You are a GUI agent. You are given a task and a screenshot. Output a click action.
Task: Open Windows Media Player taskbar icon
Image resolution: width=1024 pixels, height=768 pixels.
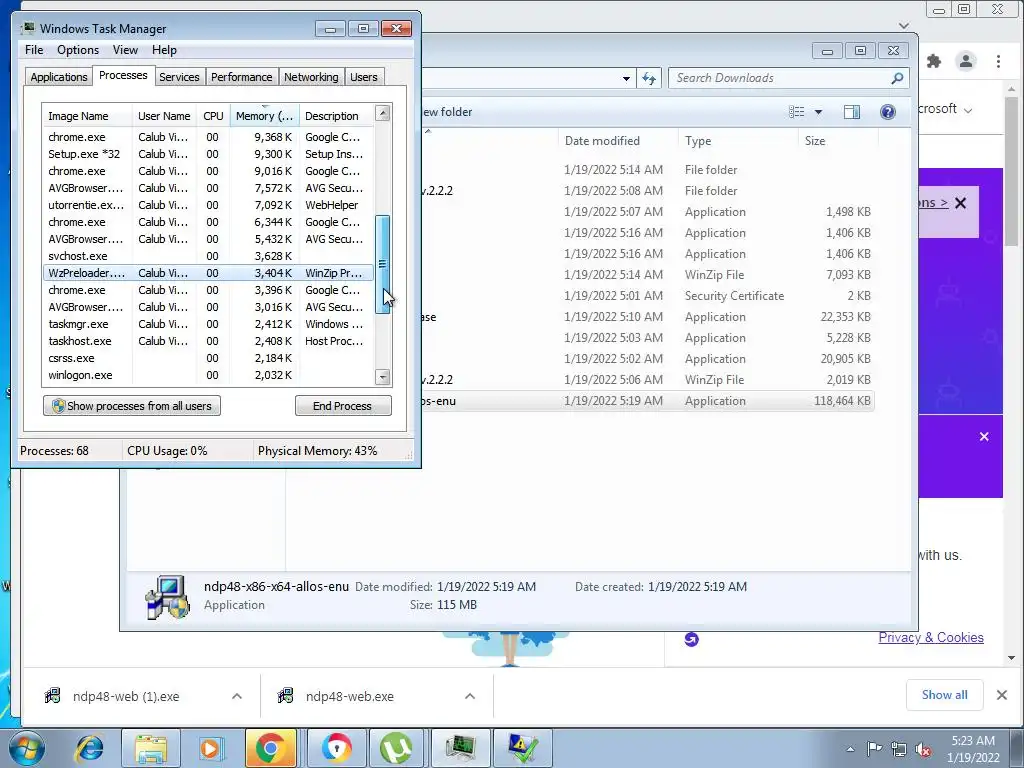[x=210, y=748]
